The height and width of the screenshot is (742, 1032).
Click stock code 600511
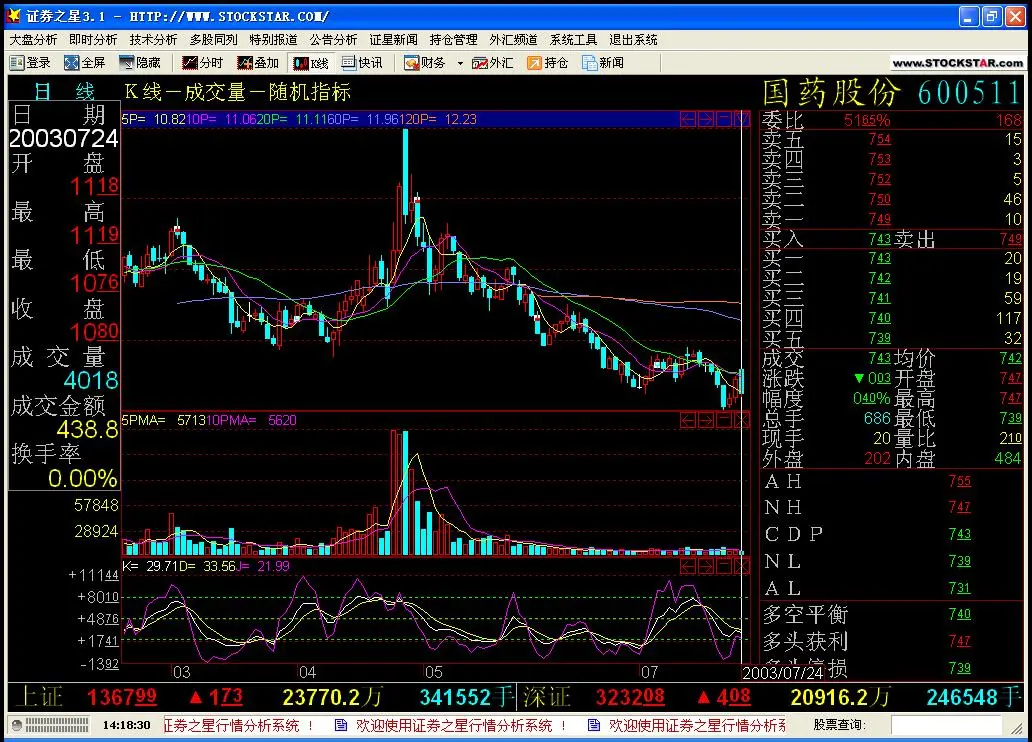click(x=969, y=93)
